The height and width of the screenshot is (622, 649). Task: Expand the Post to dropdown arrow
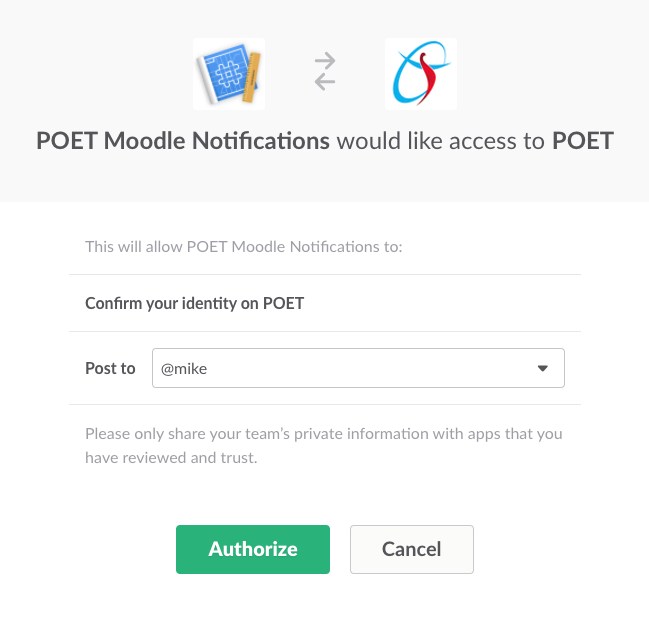point(543,368)
